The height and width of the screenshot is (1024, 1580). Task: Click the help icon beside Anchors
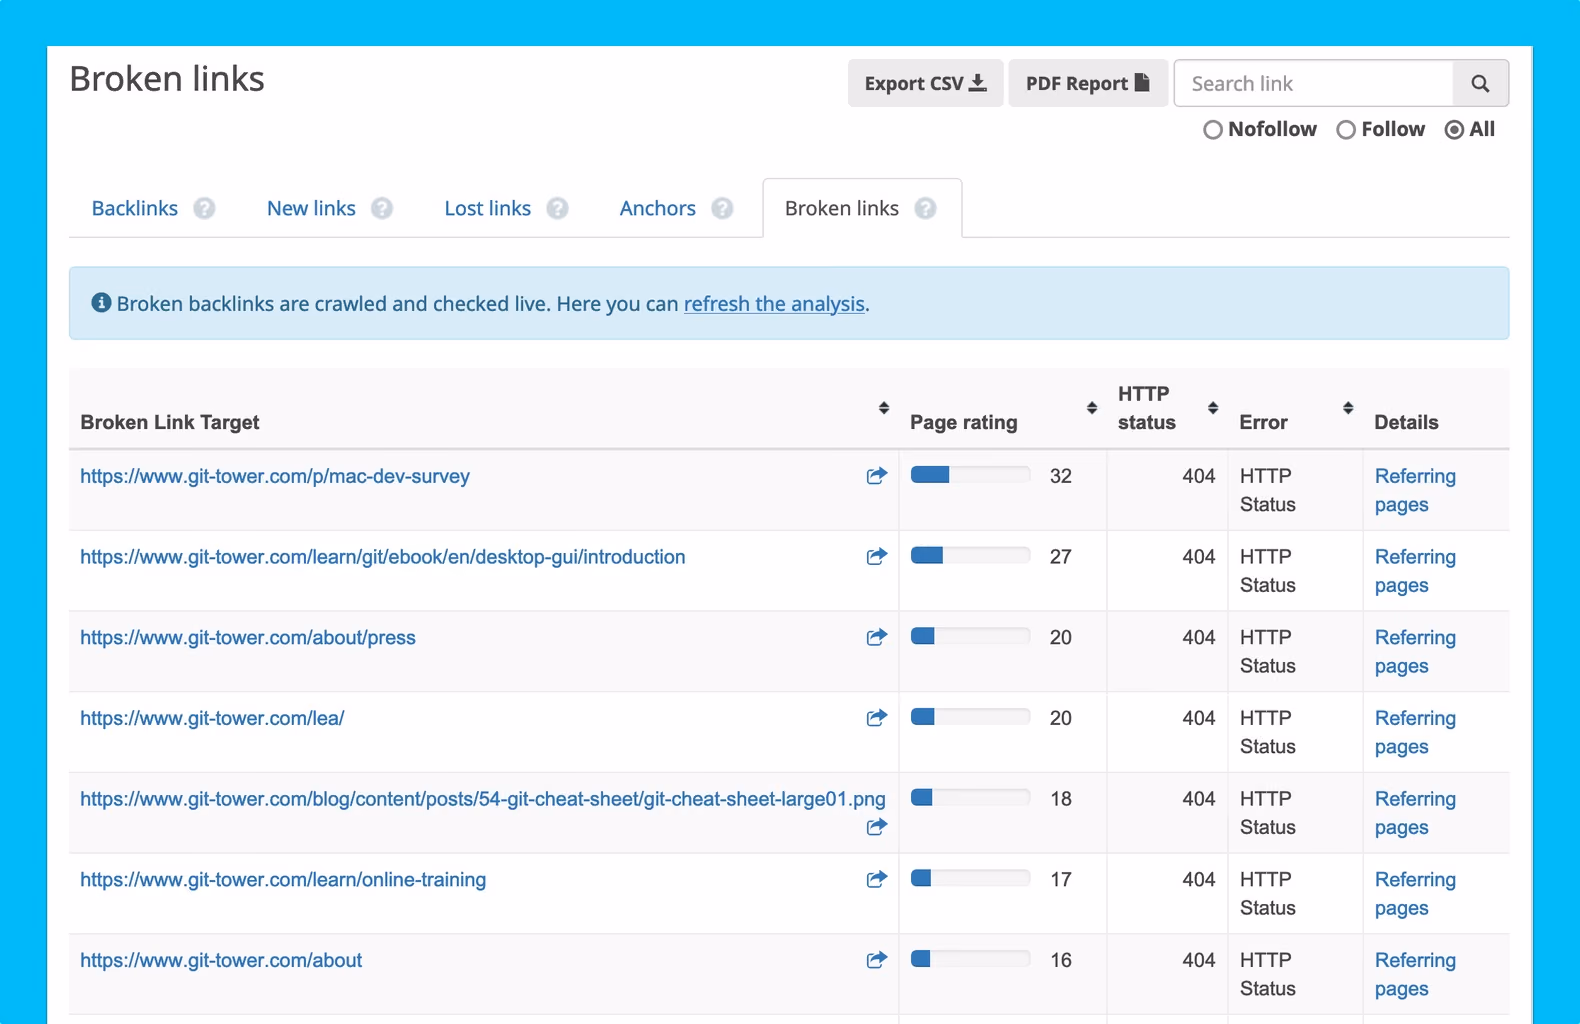pos(722,208)
